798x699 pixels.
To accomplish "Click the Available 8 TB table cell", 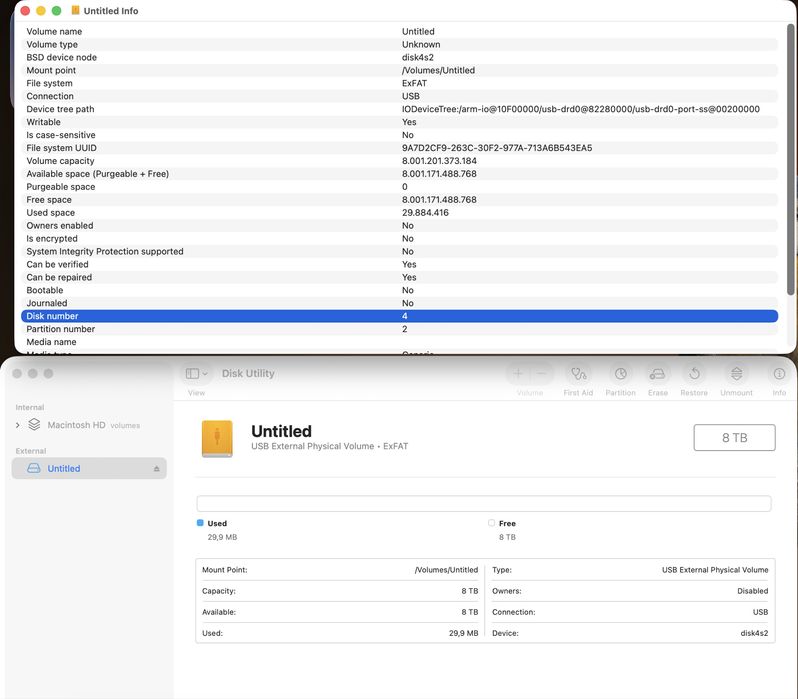I will click(x=340, y=612).
